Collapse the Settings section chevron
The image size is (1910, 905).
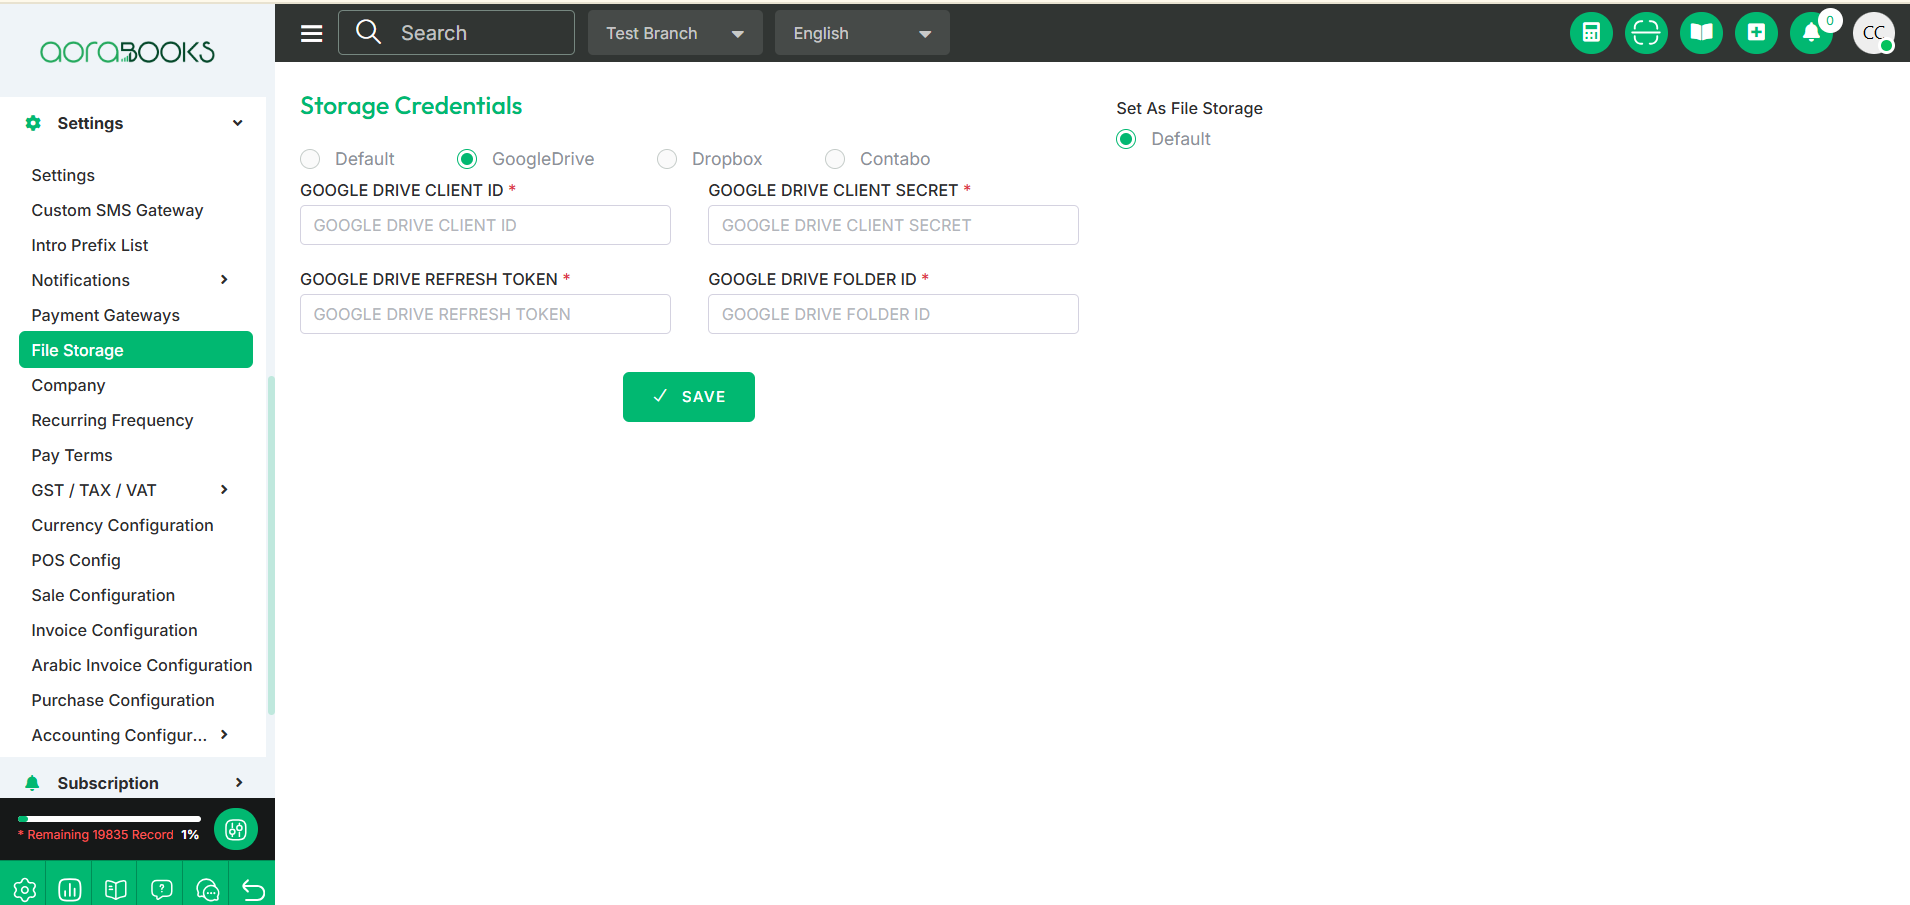coord(238,123)
